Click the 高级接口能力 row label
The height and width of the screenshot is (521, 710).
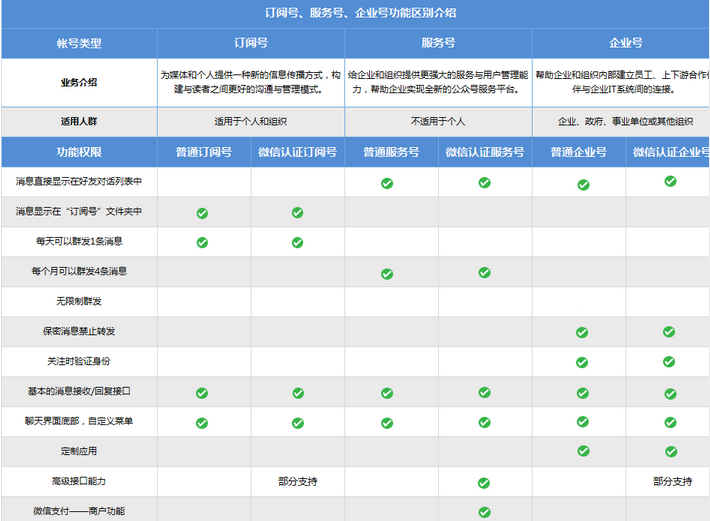pos(79,481)
